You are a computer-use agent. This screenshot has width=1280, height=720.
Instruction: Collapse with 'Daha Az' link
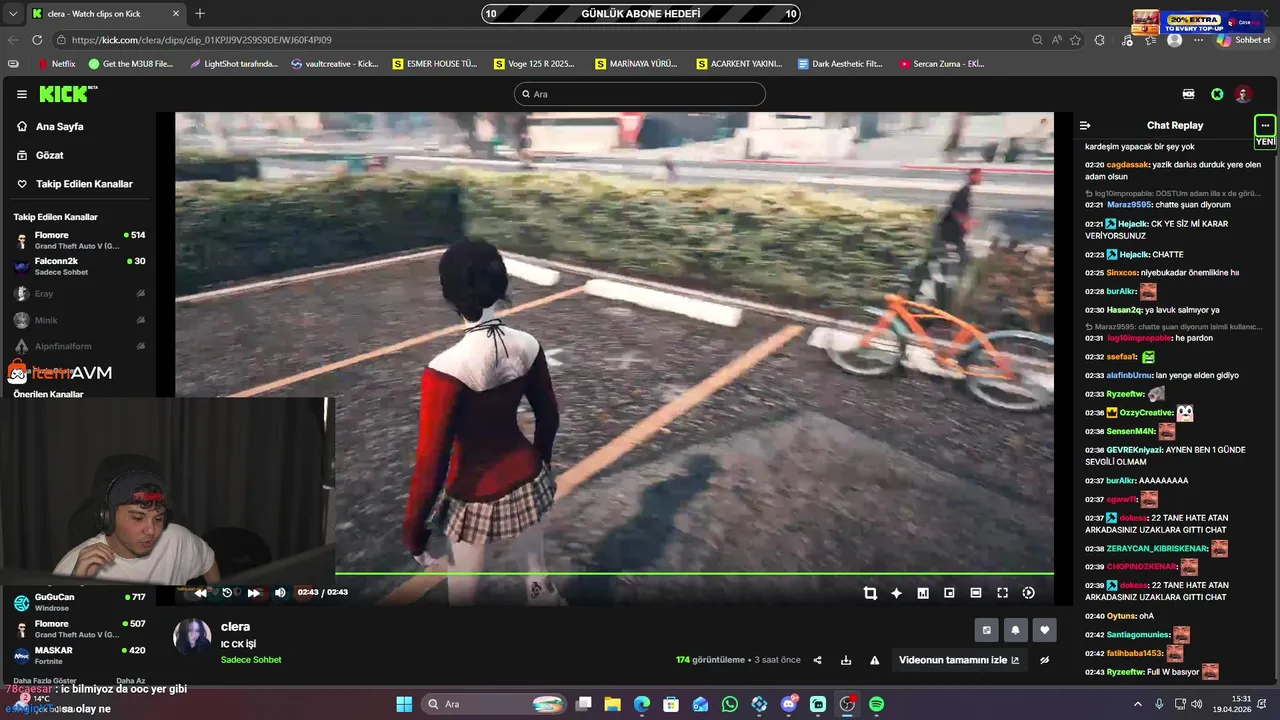click(131, 681)
